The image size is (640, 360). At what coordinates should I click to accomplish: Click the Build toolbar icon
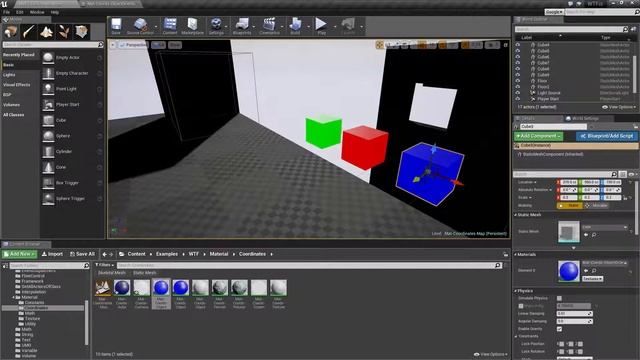pyautogui.click(x=295, y=25)
